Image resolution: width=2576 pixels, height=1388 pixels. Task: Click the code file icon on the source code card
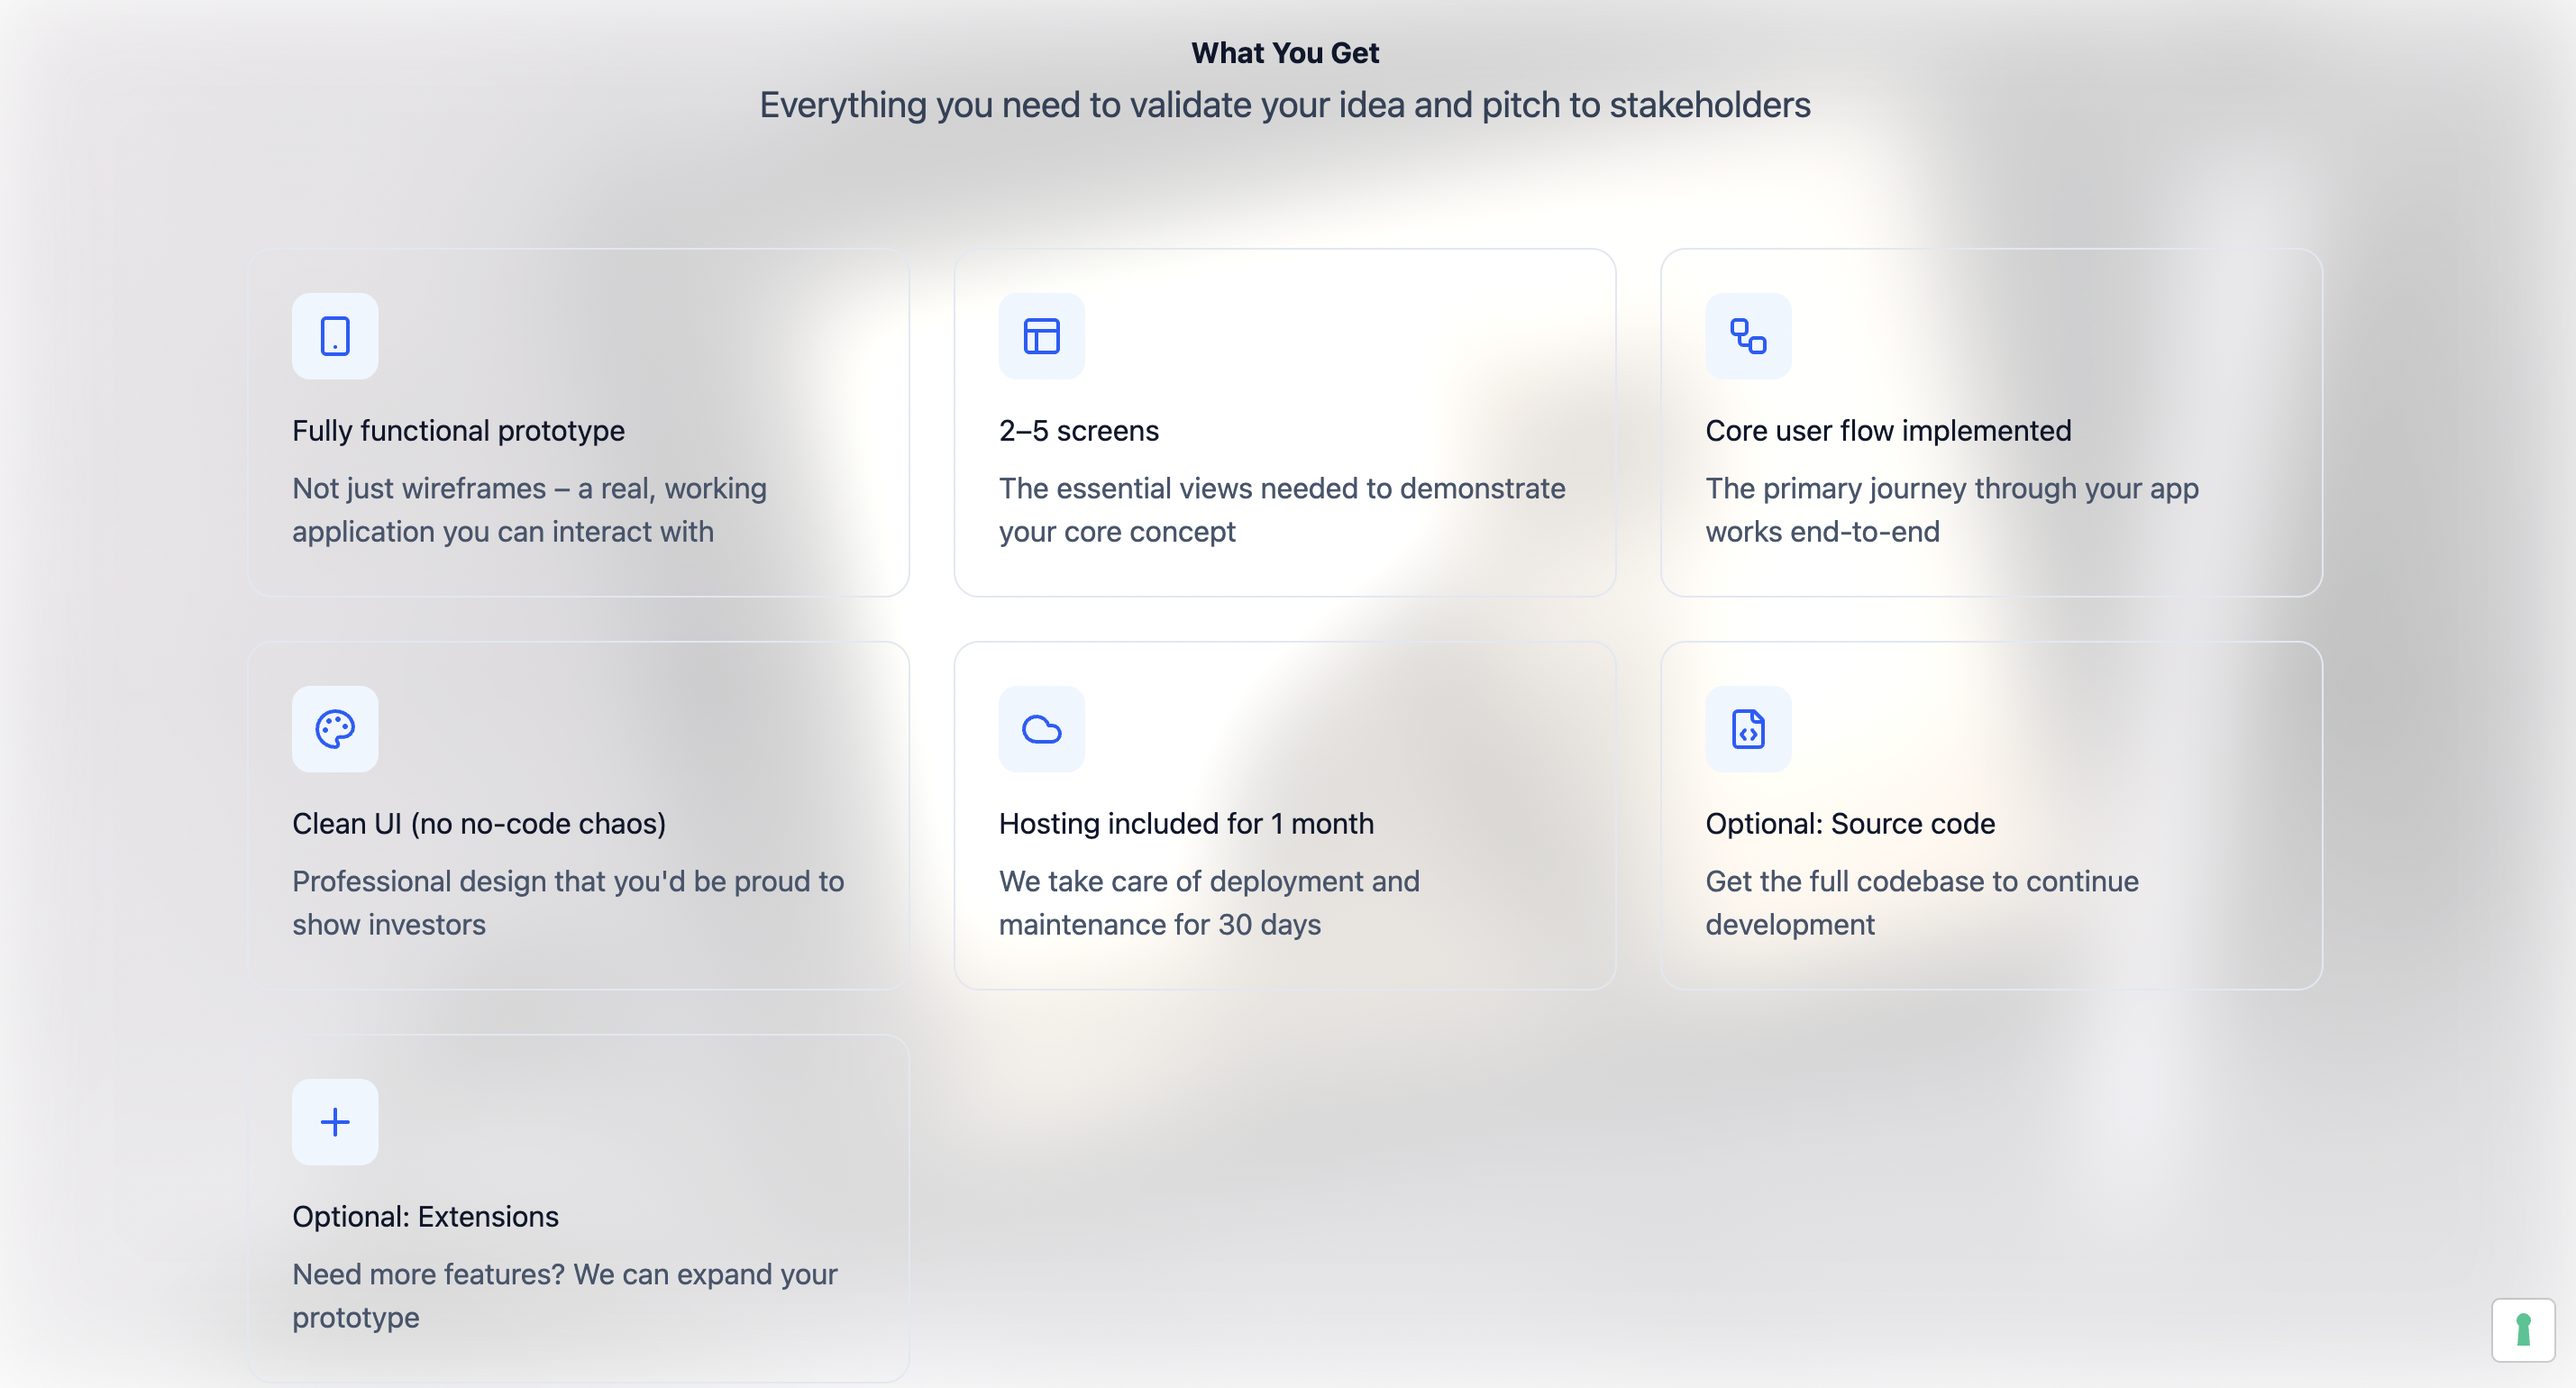coord(1747,729)
